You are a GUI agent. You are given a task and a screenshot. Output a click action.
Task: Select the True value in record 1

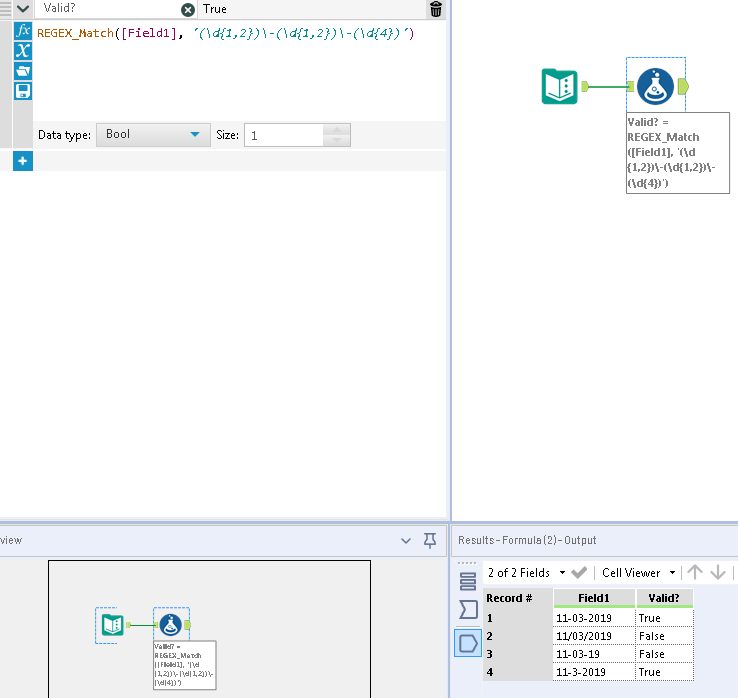tap(664, 618)
